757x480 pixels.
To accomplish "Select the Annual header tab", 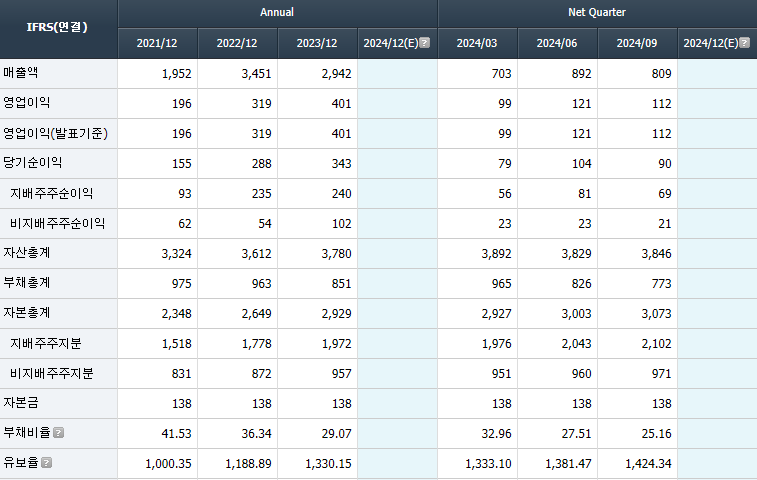I will (277, 13).
